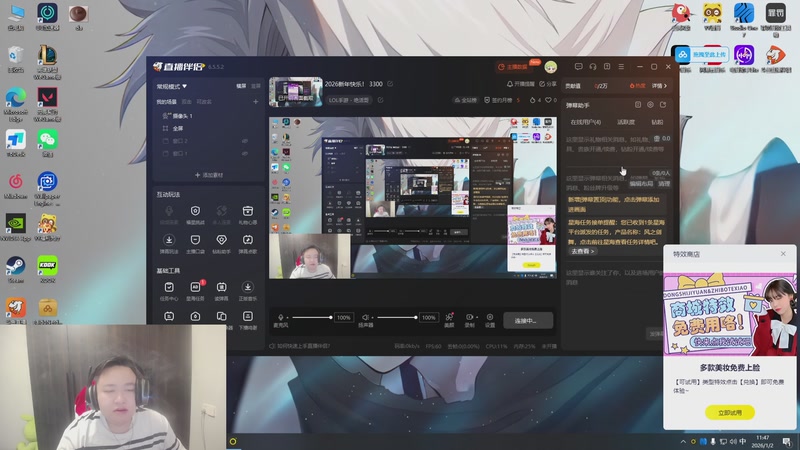Adjust the speaker volume slider

pyautogui.click(x=396, y=317)
